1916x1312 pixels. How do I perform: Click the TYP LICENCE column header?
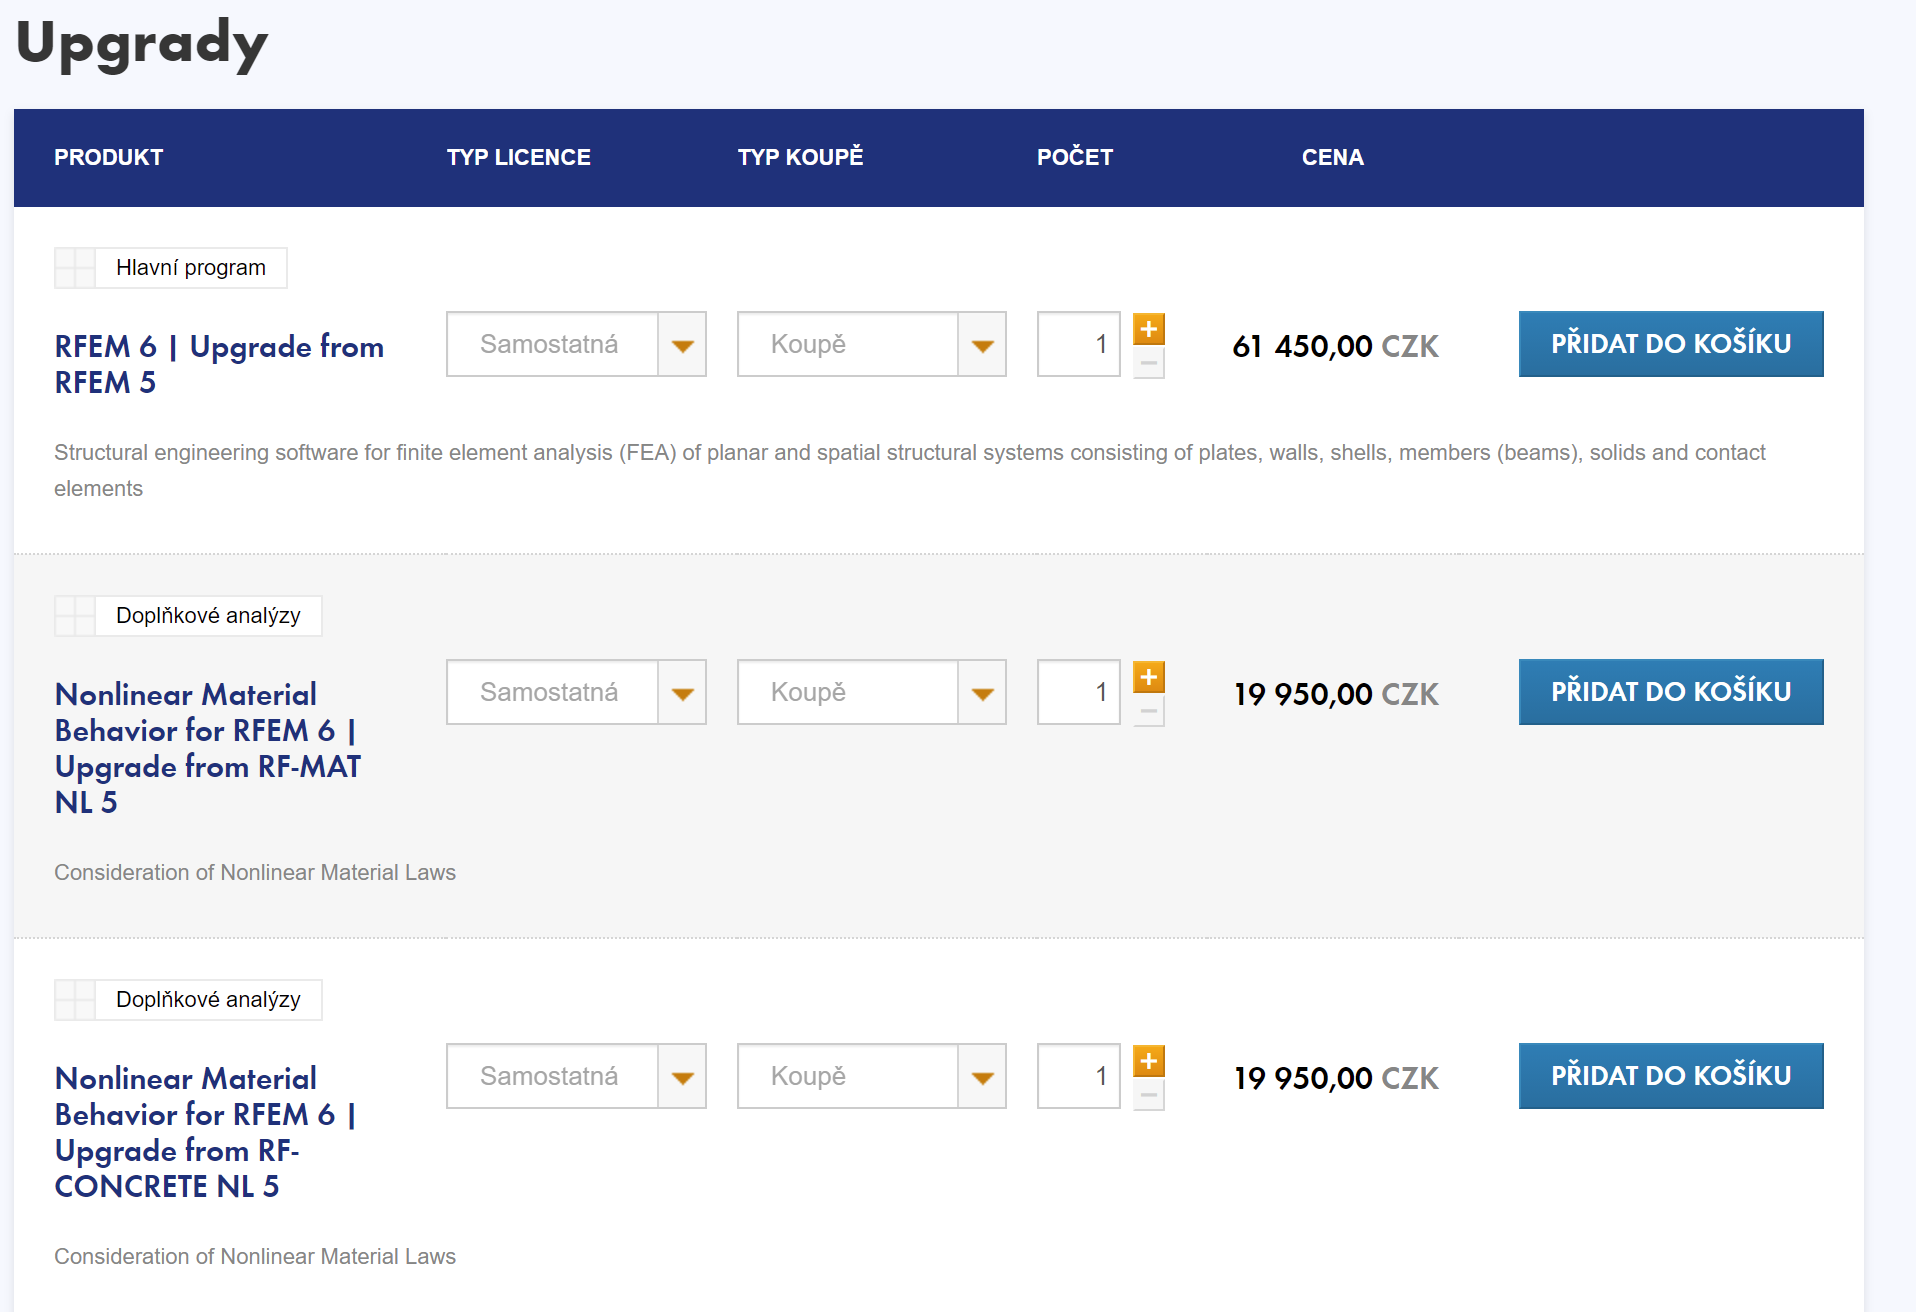519,157
